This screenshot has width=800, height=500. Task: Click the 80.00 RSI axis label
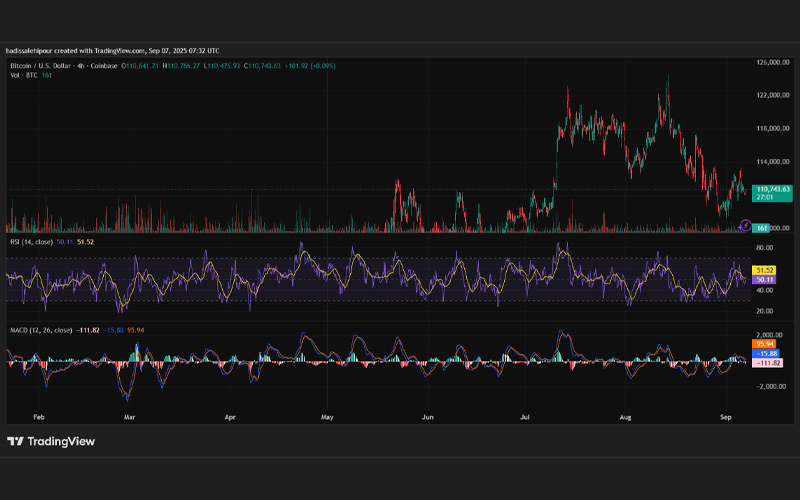765,248
